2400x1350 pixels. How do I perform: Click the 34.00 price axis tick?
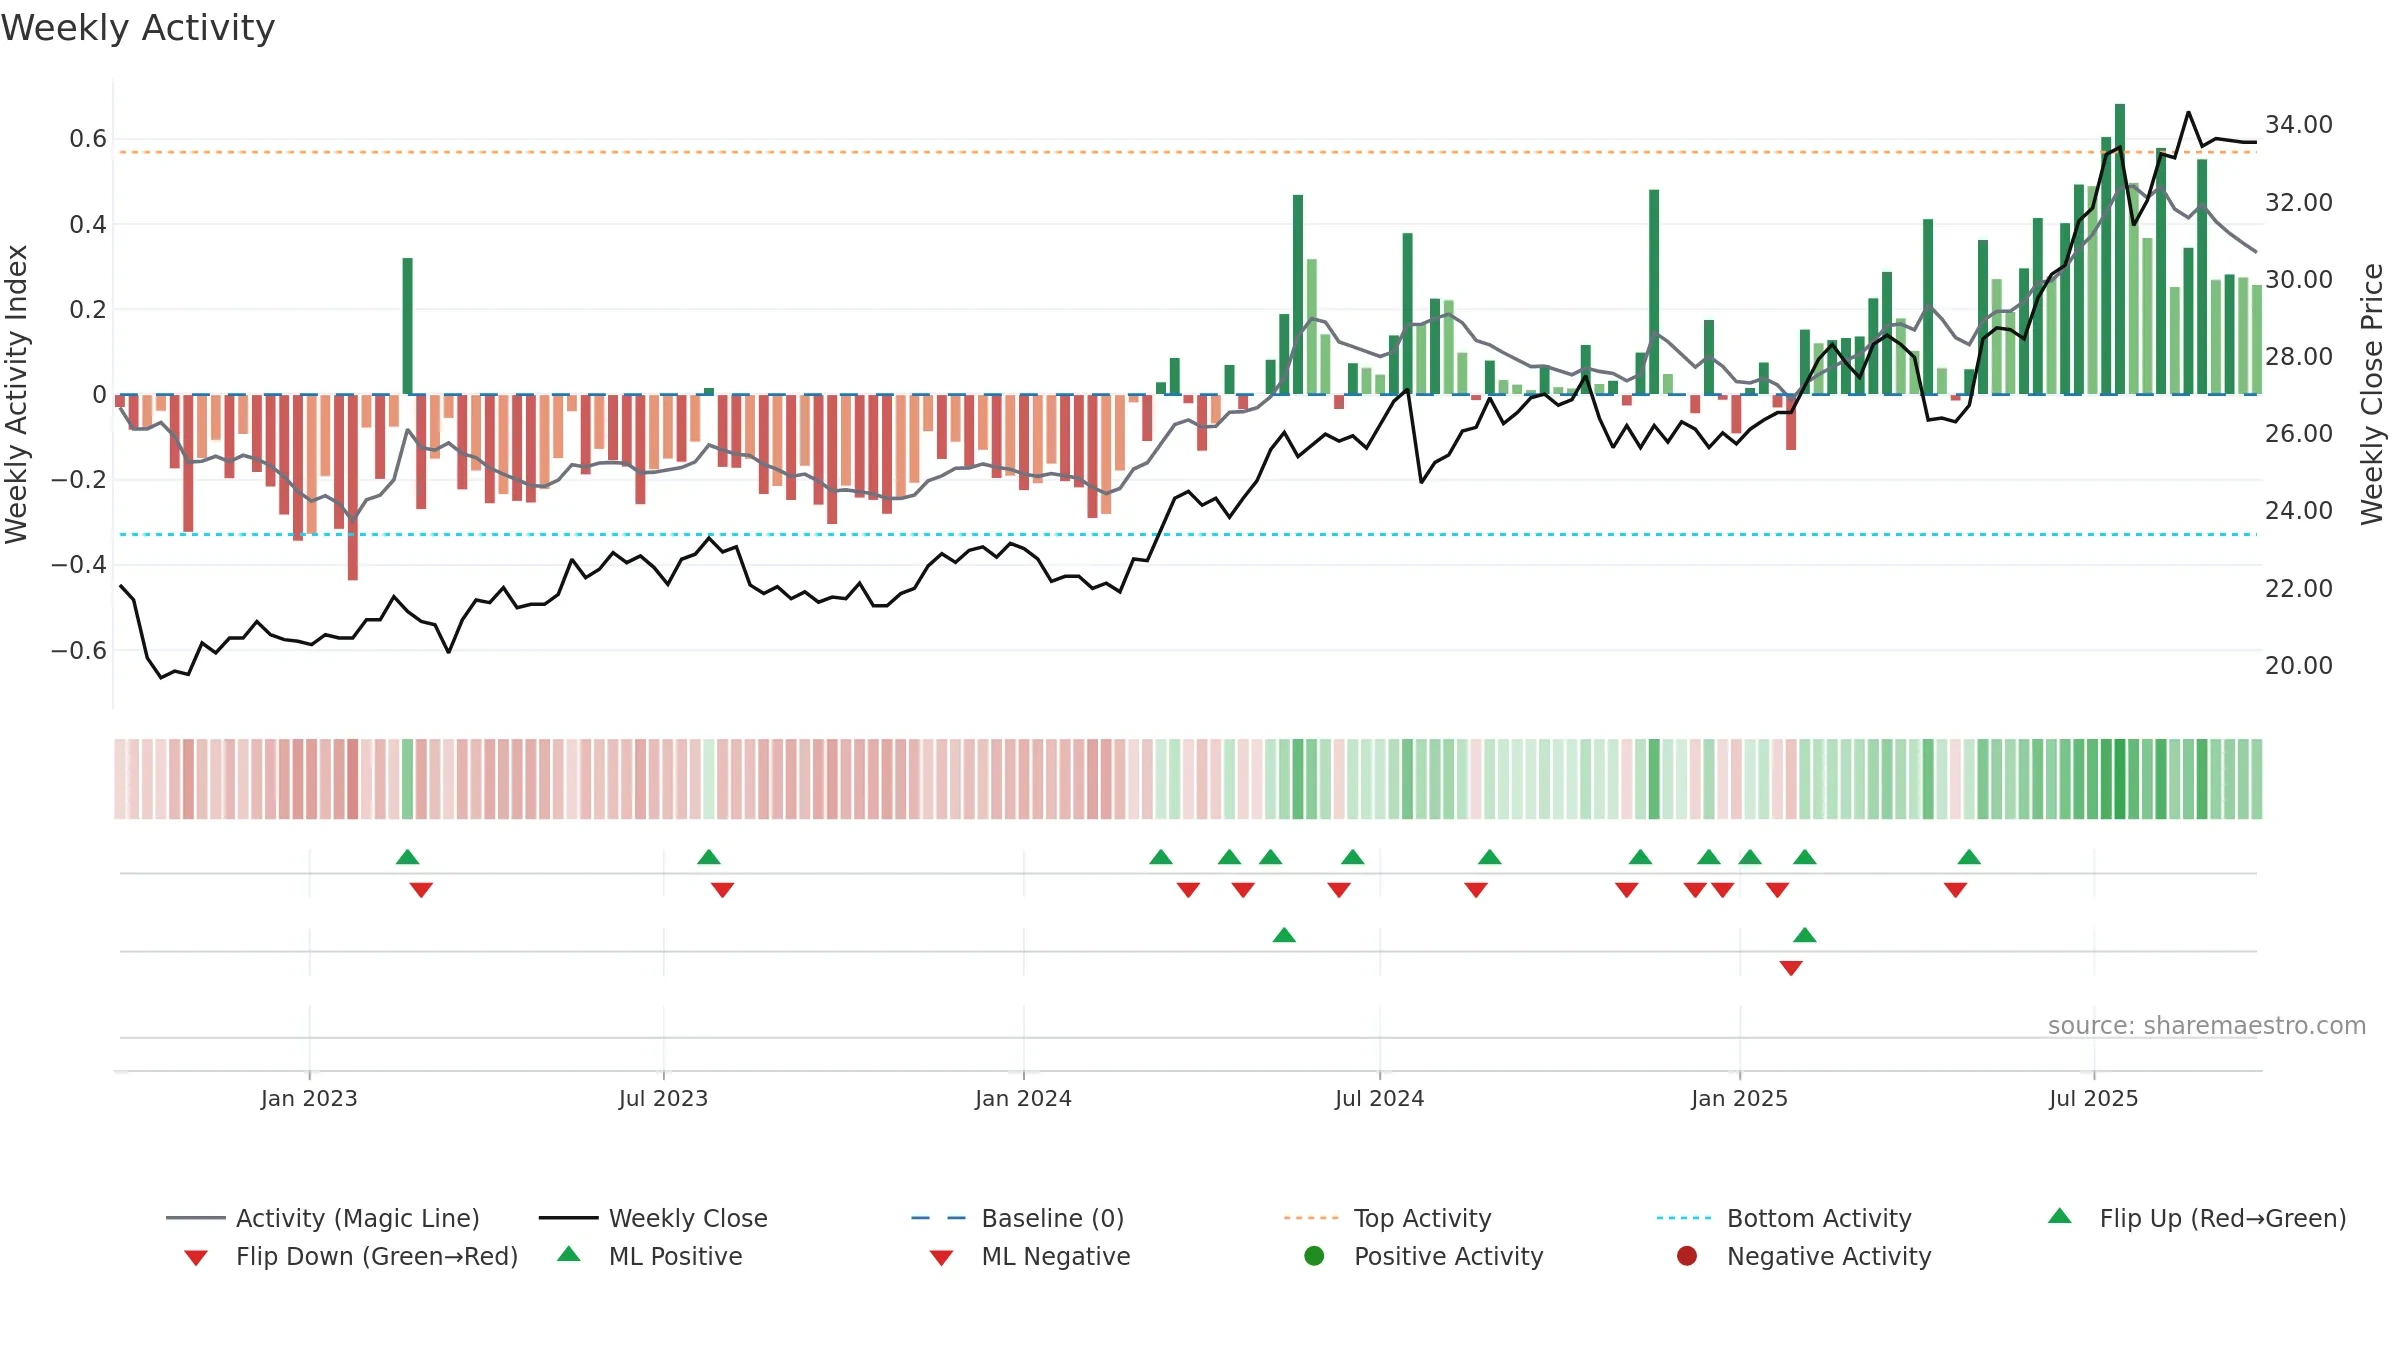point(2298,124)
